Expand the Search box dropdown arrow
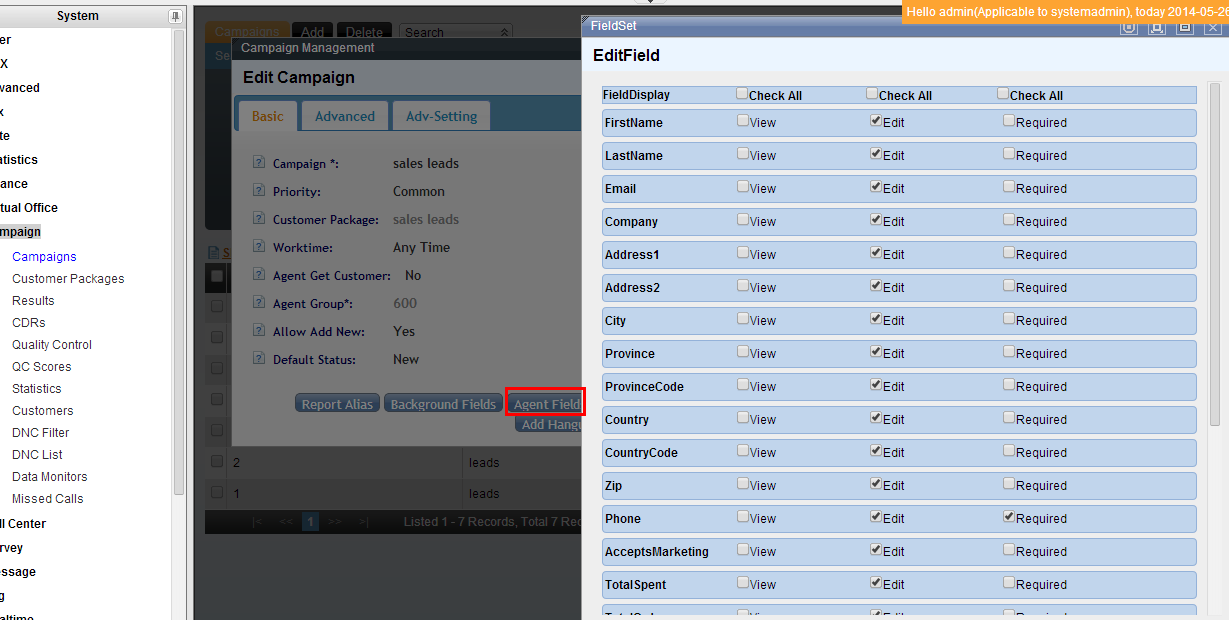The width and height of the screenshot is (1229, 620). (504, 33)
